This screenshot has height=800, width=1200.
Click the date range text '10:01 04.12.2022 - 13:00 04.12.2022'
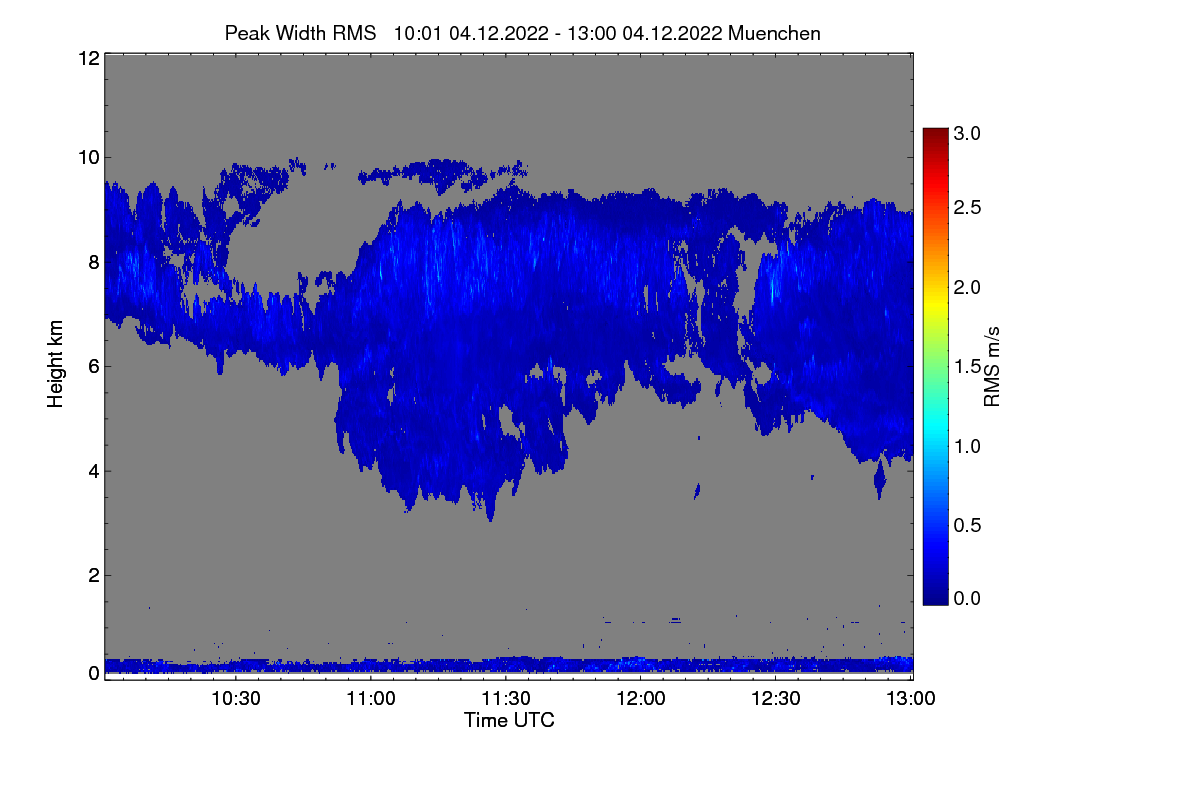(x=559, y=33)
